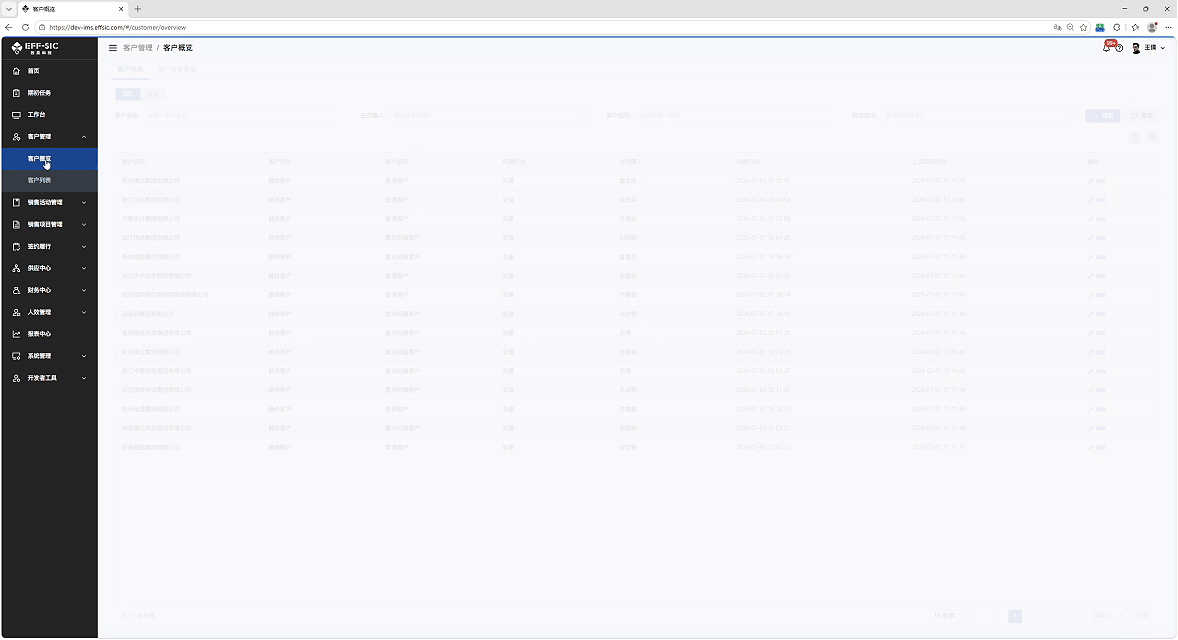
Task: Expand the 开发者工具 menu chevron
Action: [x=84, y=378]
